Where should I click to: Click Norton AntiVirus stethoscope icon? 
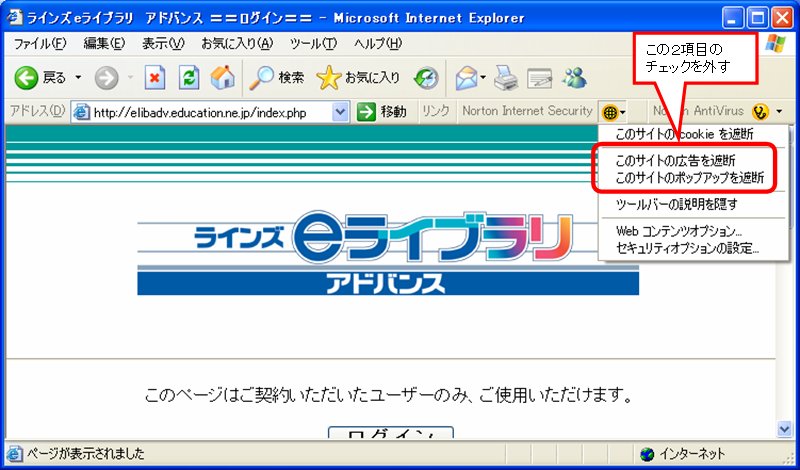760,111
